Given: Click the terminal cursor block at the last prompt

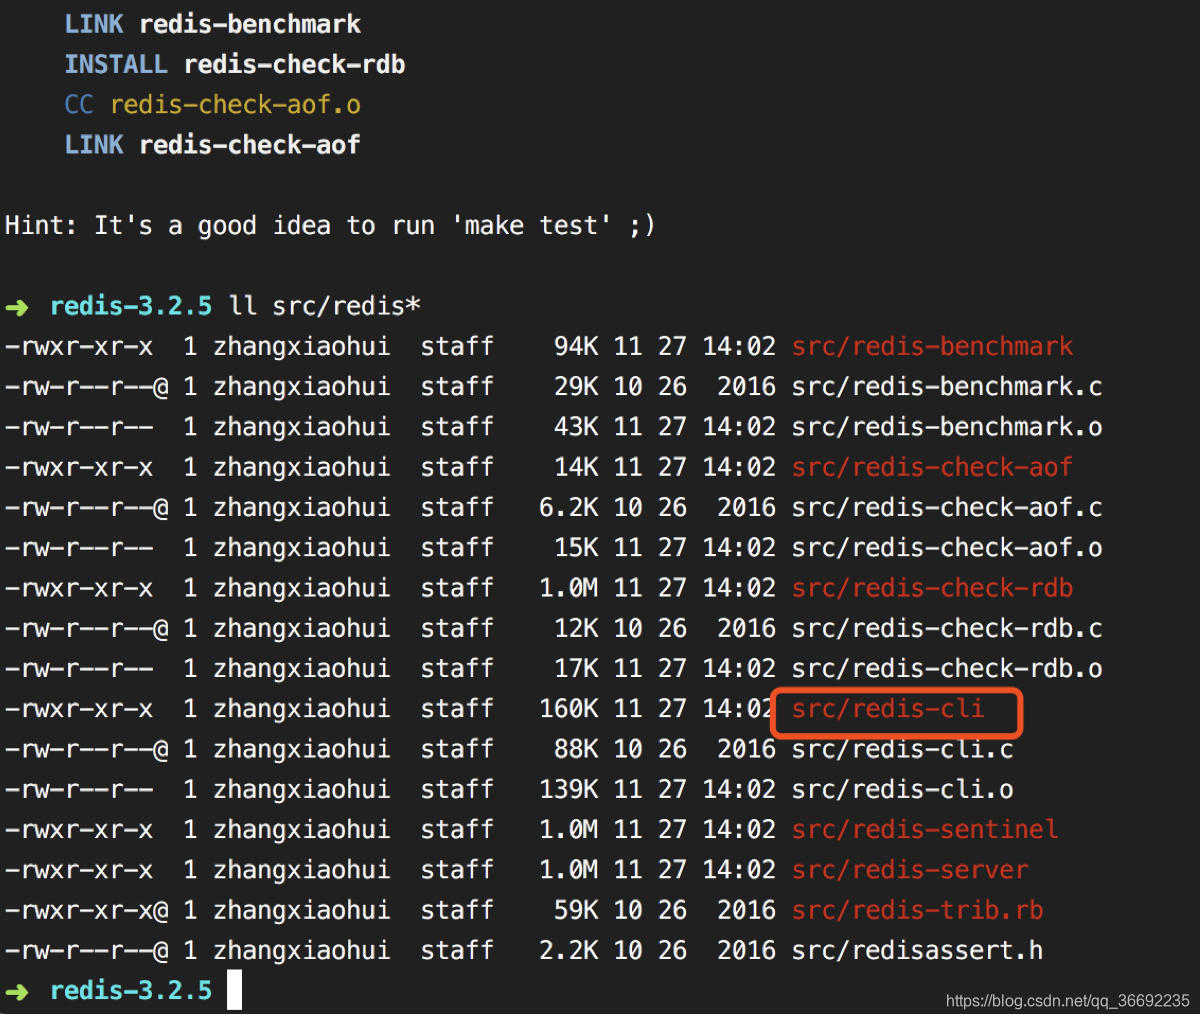Looking at the screenshot, I should coord(235,990).
